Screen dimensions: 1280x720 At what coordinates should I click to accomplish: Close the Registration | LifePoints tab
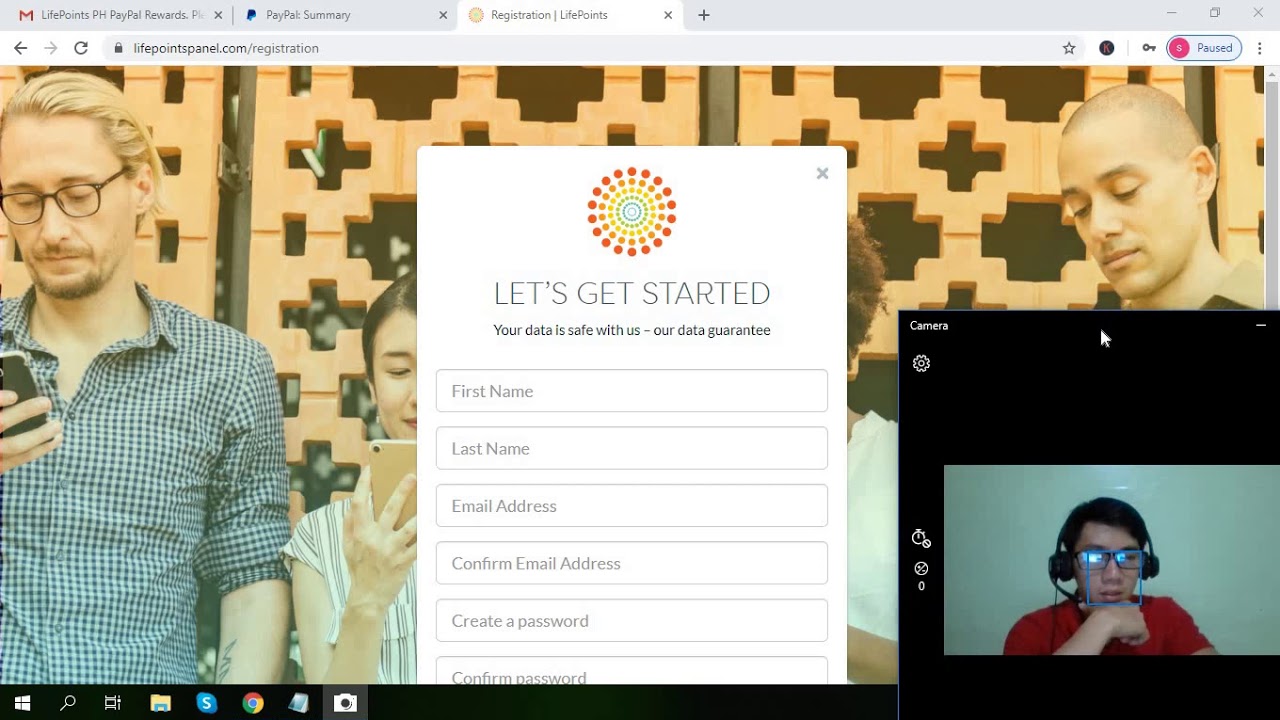click(x=668, y=15)
